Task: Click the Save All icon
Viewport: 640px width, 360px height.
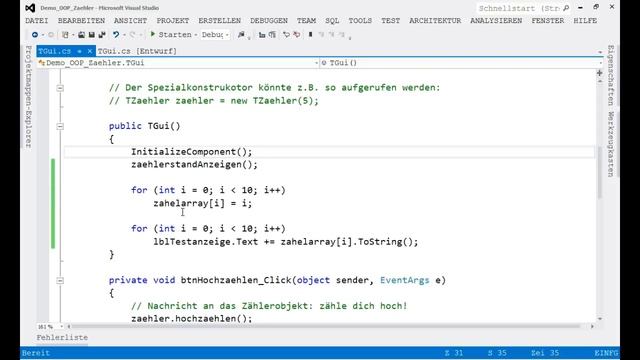Action: 102,35
